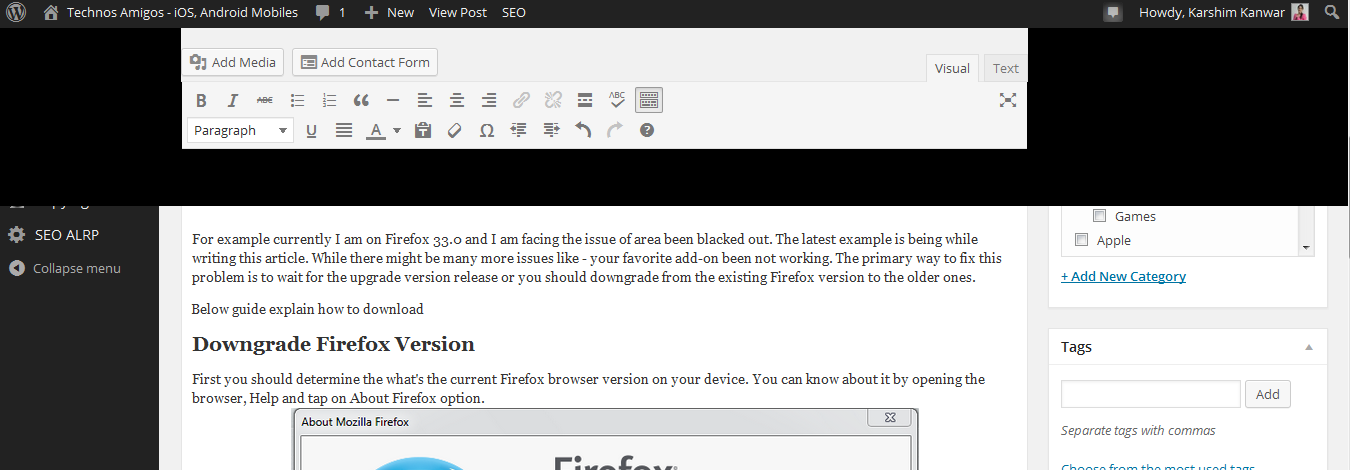Screen dimensions: 1350x470
Task: Open the New content menu
Action: pos(389,13)
